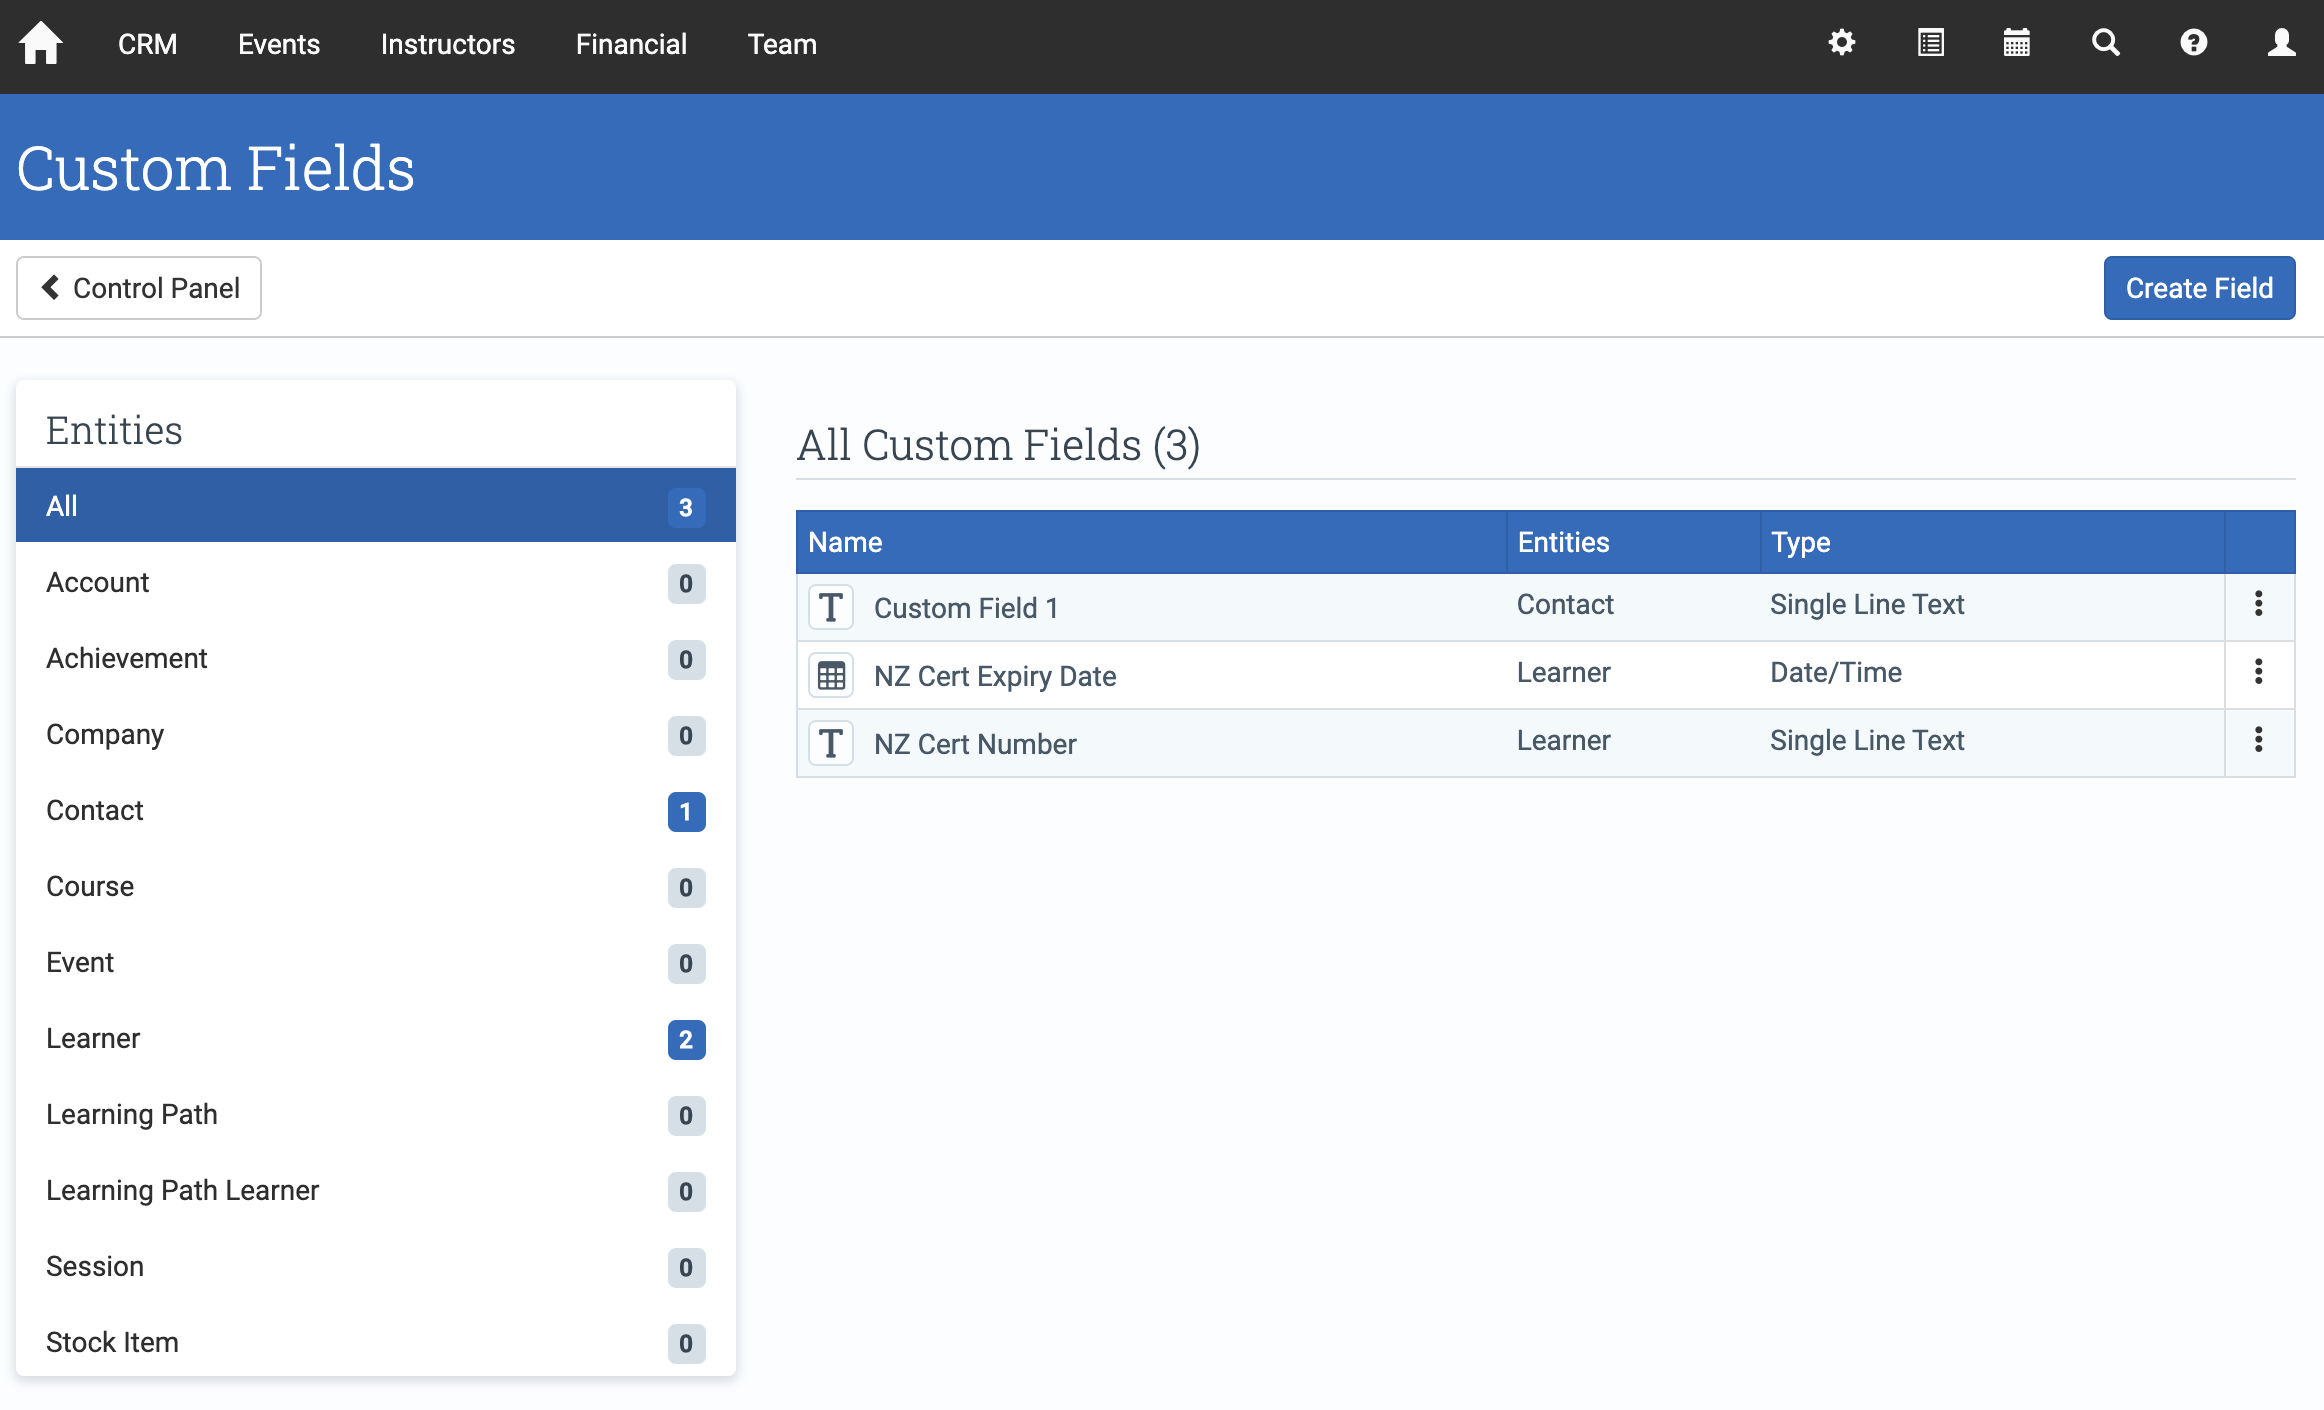
Task: Click the Learner cell in NZ Cert Number row
Action: click(1563, 740)
